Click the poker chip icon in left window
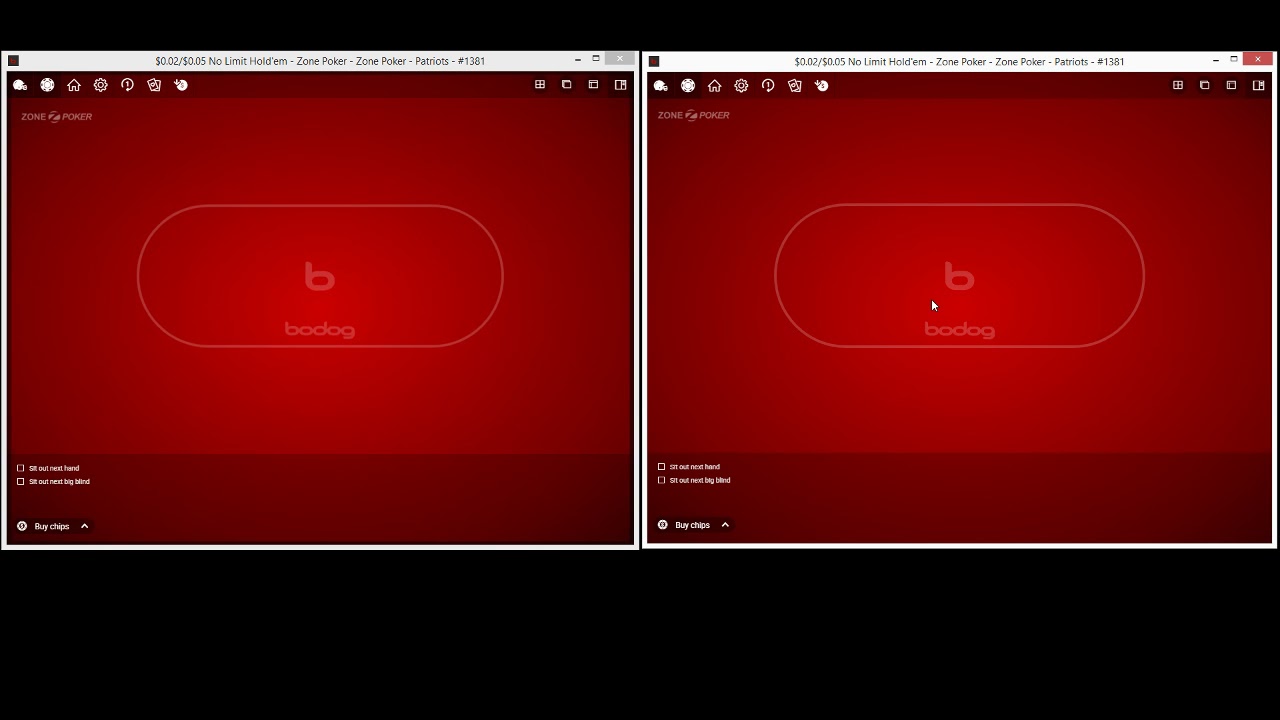This screenshot has height=720, width=1280. click(47, 85)
